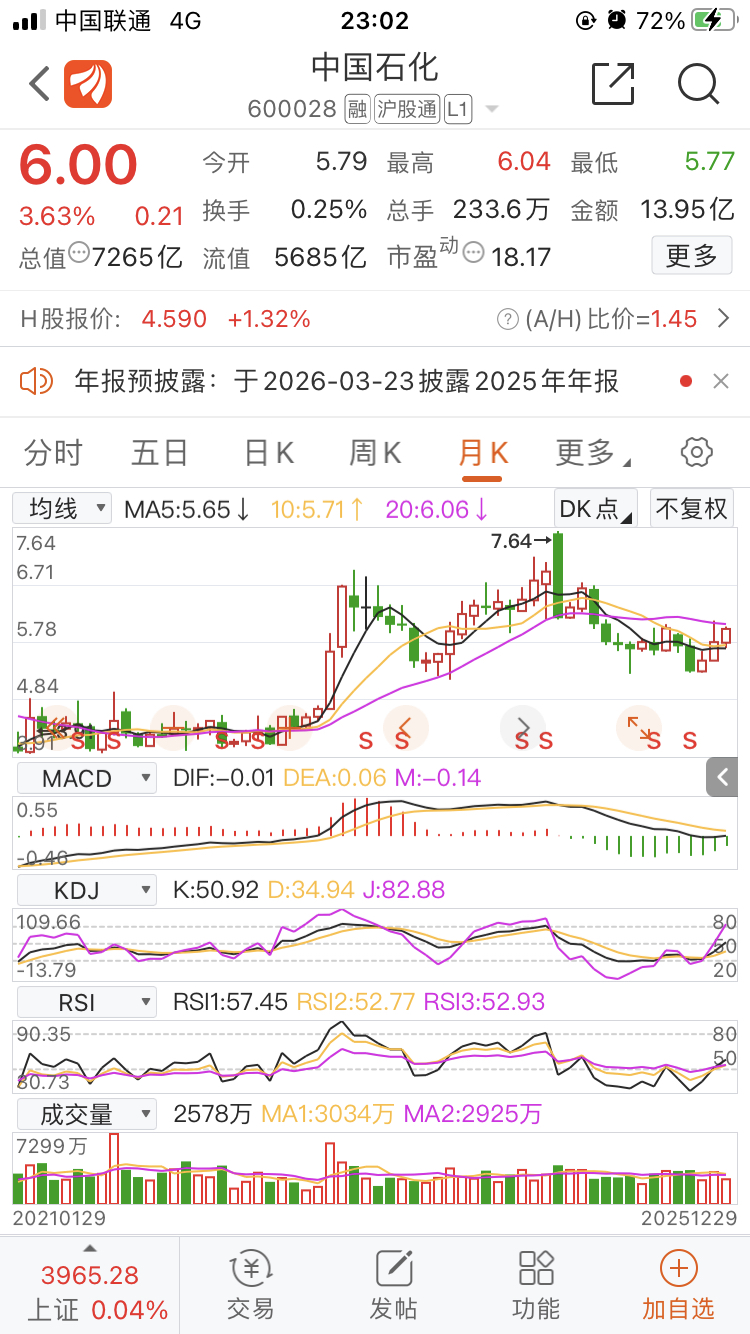Tap the cellular signal bars icon
The image size is (750, 1334).
[29, 20]
